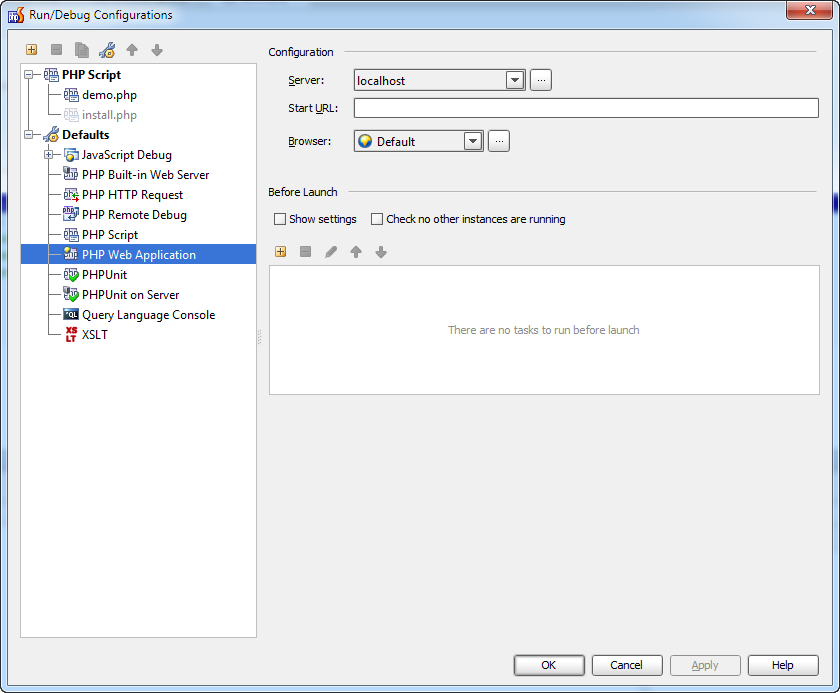This screenshot has width=840, height=693.
Task: Remove configuration using minus icon
Action: 56,50
